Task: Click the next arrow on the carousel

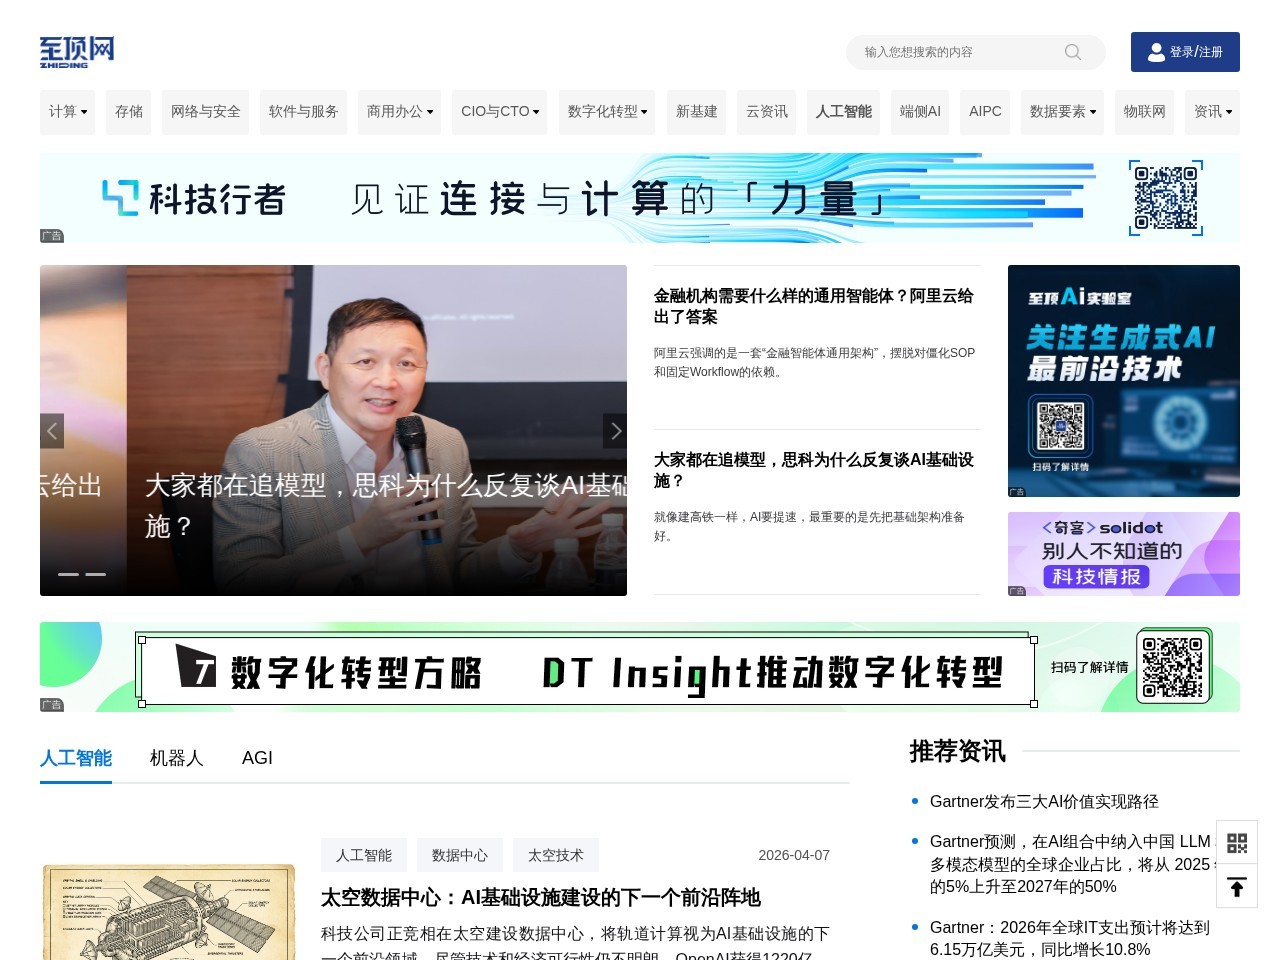Action: [x=615, y=431]
